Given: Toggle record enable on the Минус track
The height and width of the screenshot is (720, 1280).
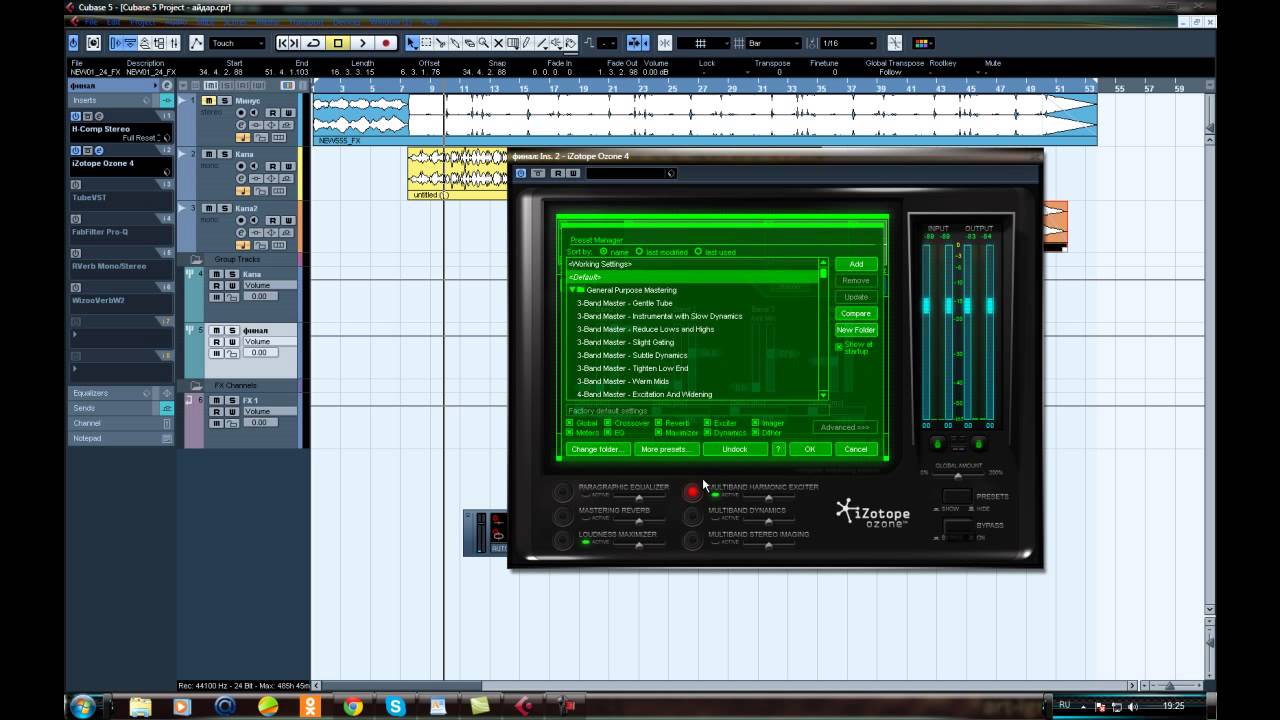Looking at the screenshot, I should pos(241,113).
